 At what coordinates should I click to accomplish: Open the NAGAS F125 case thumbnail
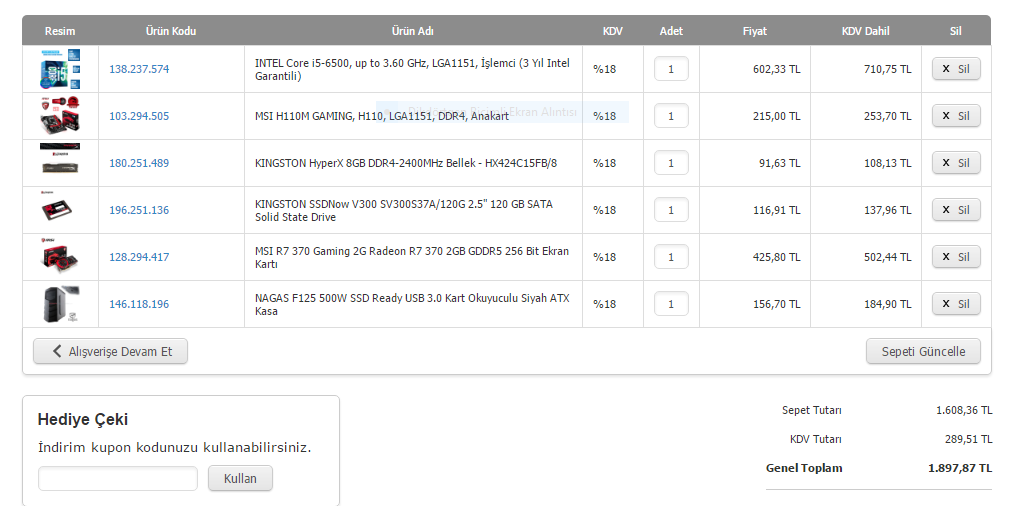(x=60, y=304)
